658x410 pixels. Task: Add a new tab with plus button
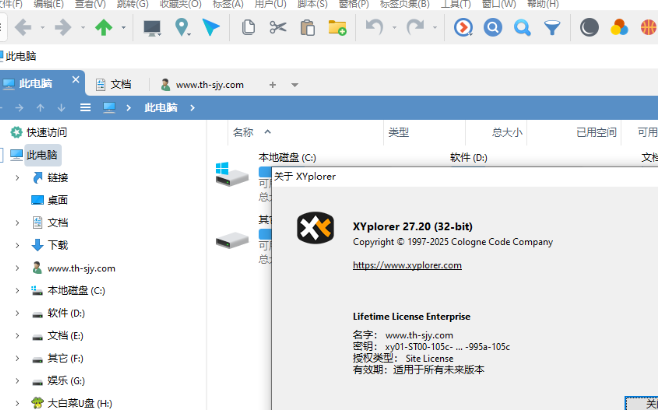(272, 85)
